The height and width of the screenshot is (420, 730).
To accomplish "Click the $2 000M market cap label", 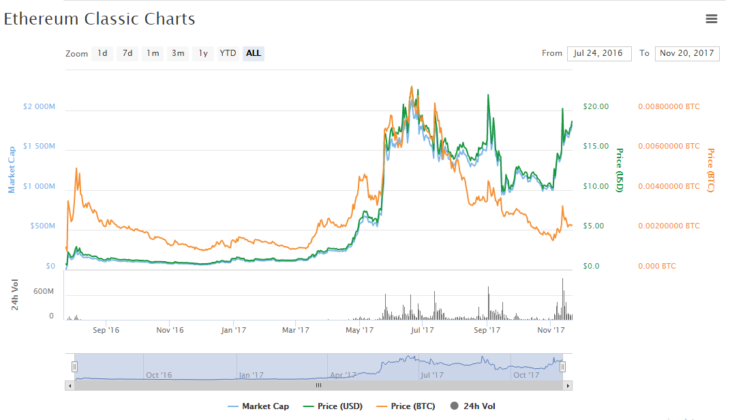I will tap(39, 107).
